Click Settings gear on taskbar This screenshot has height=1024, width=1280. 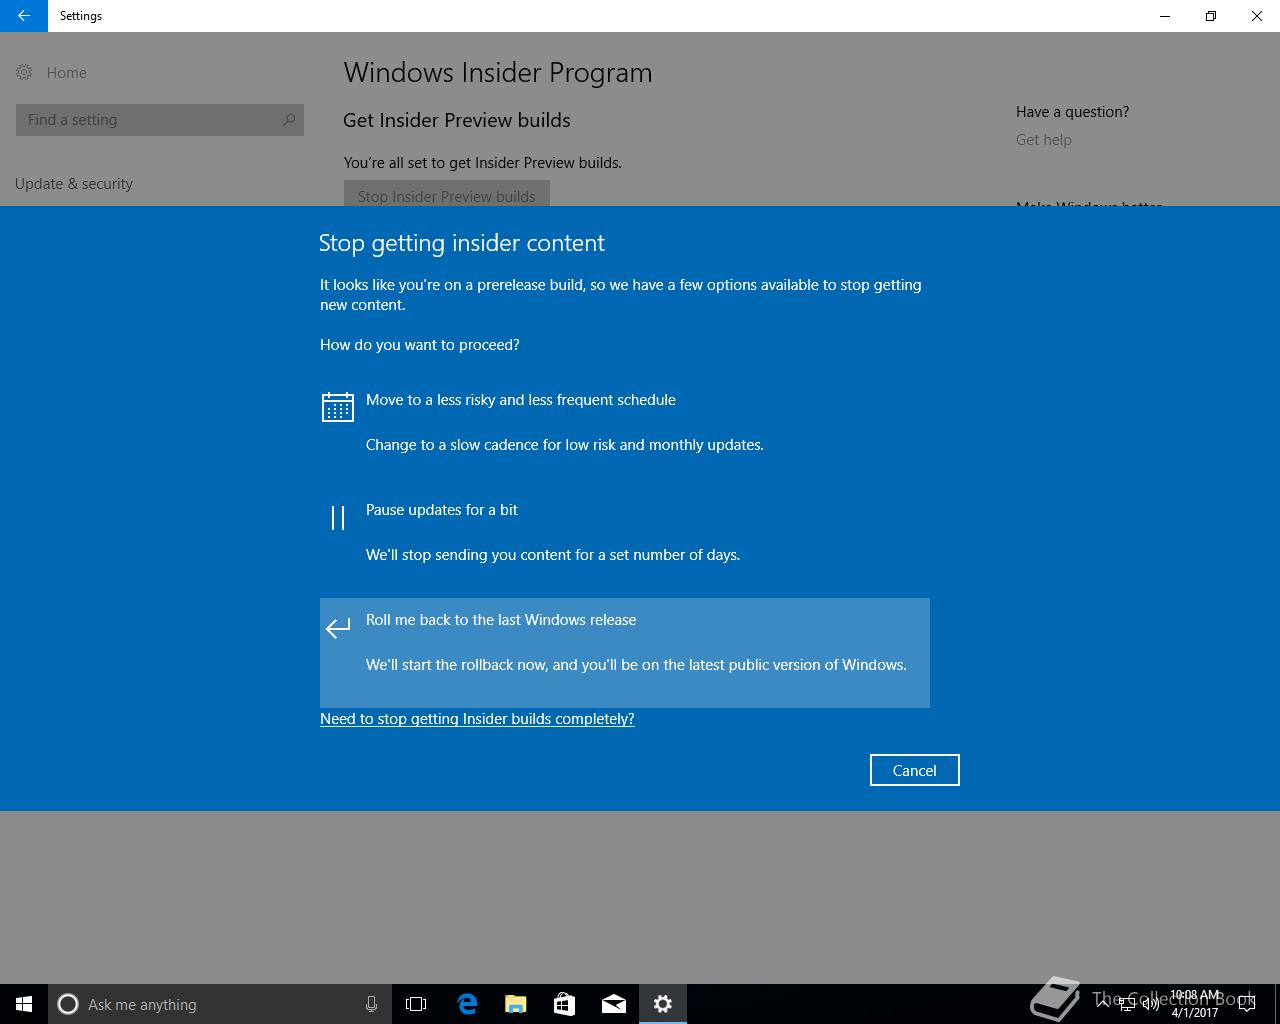click(663, 1004)
